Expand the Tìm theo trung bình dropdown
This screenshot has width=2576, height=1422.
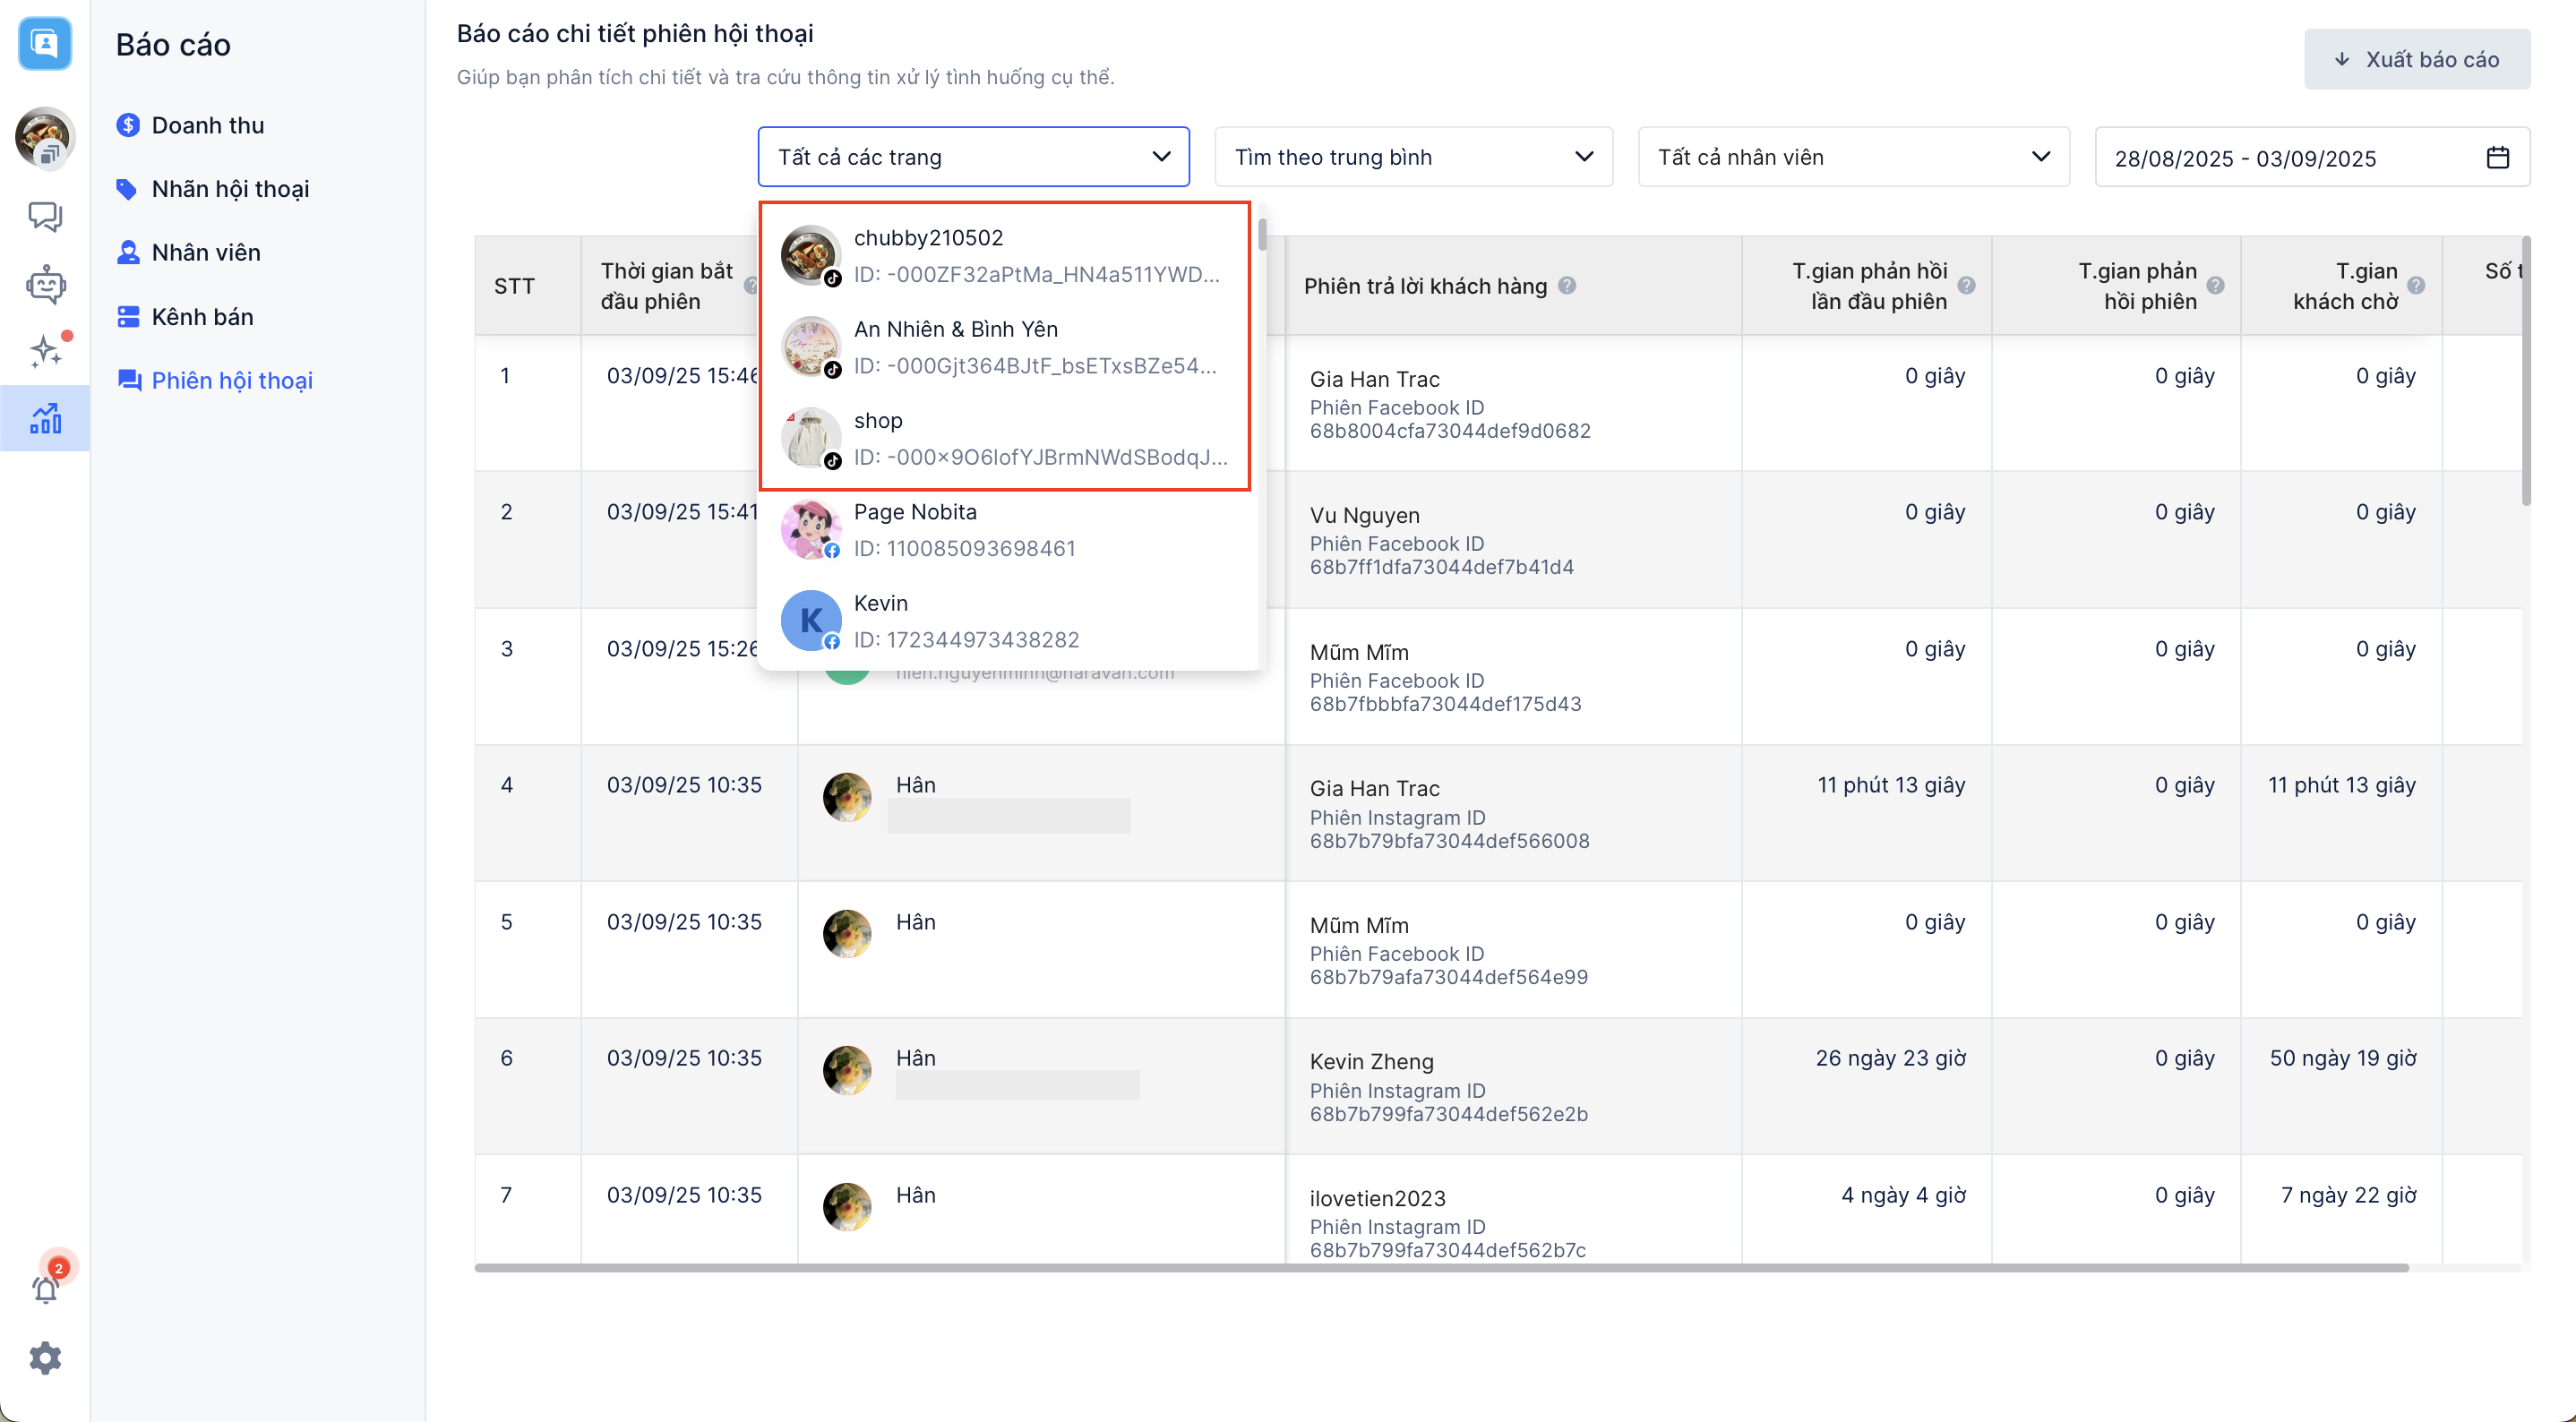coord(1413,157)
